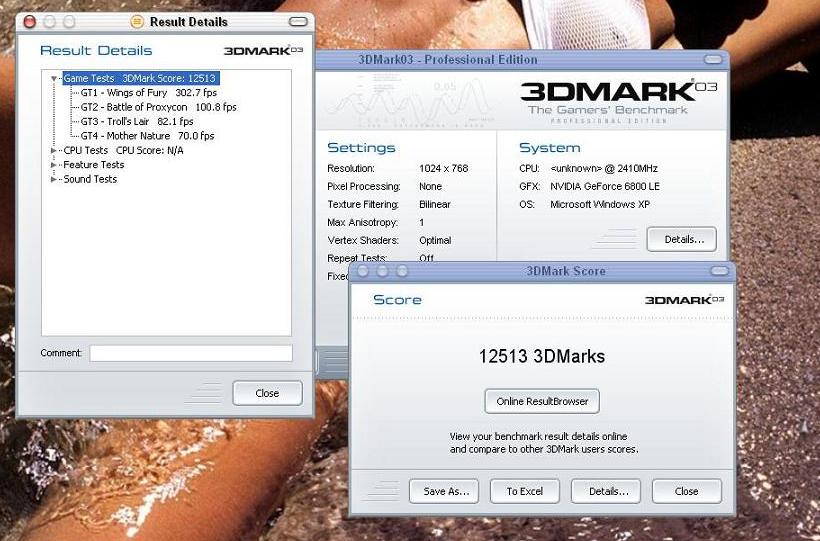The image size is (820, 541).
Task: Click the 12513 3DMarks score text
Action: (x=542, y=356)
